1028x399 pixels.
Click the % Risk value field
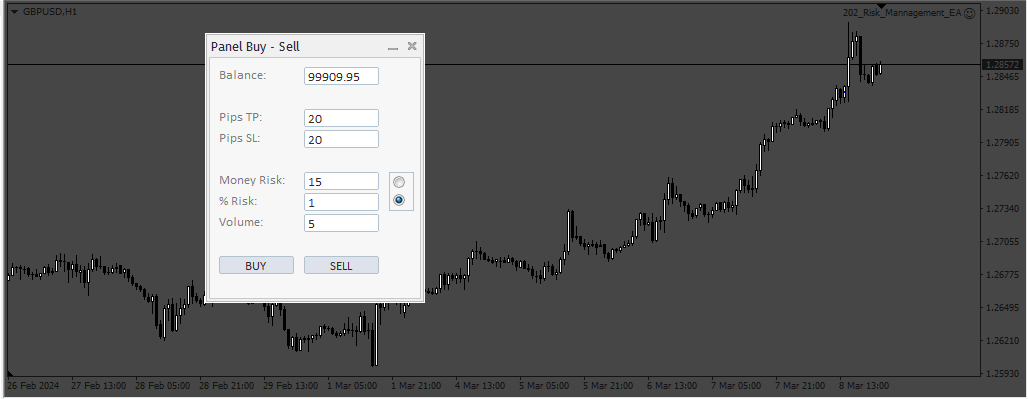tap(341, 202)
